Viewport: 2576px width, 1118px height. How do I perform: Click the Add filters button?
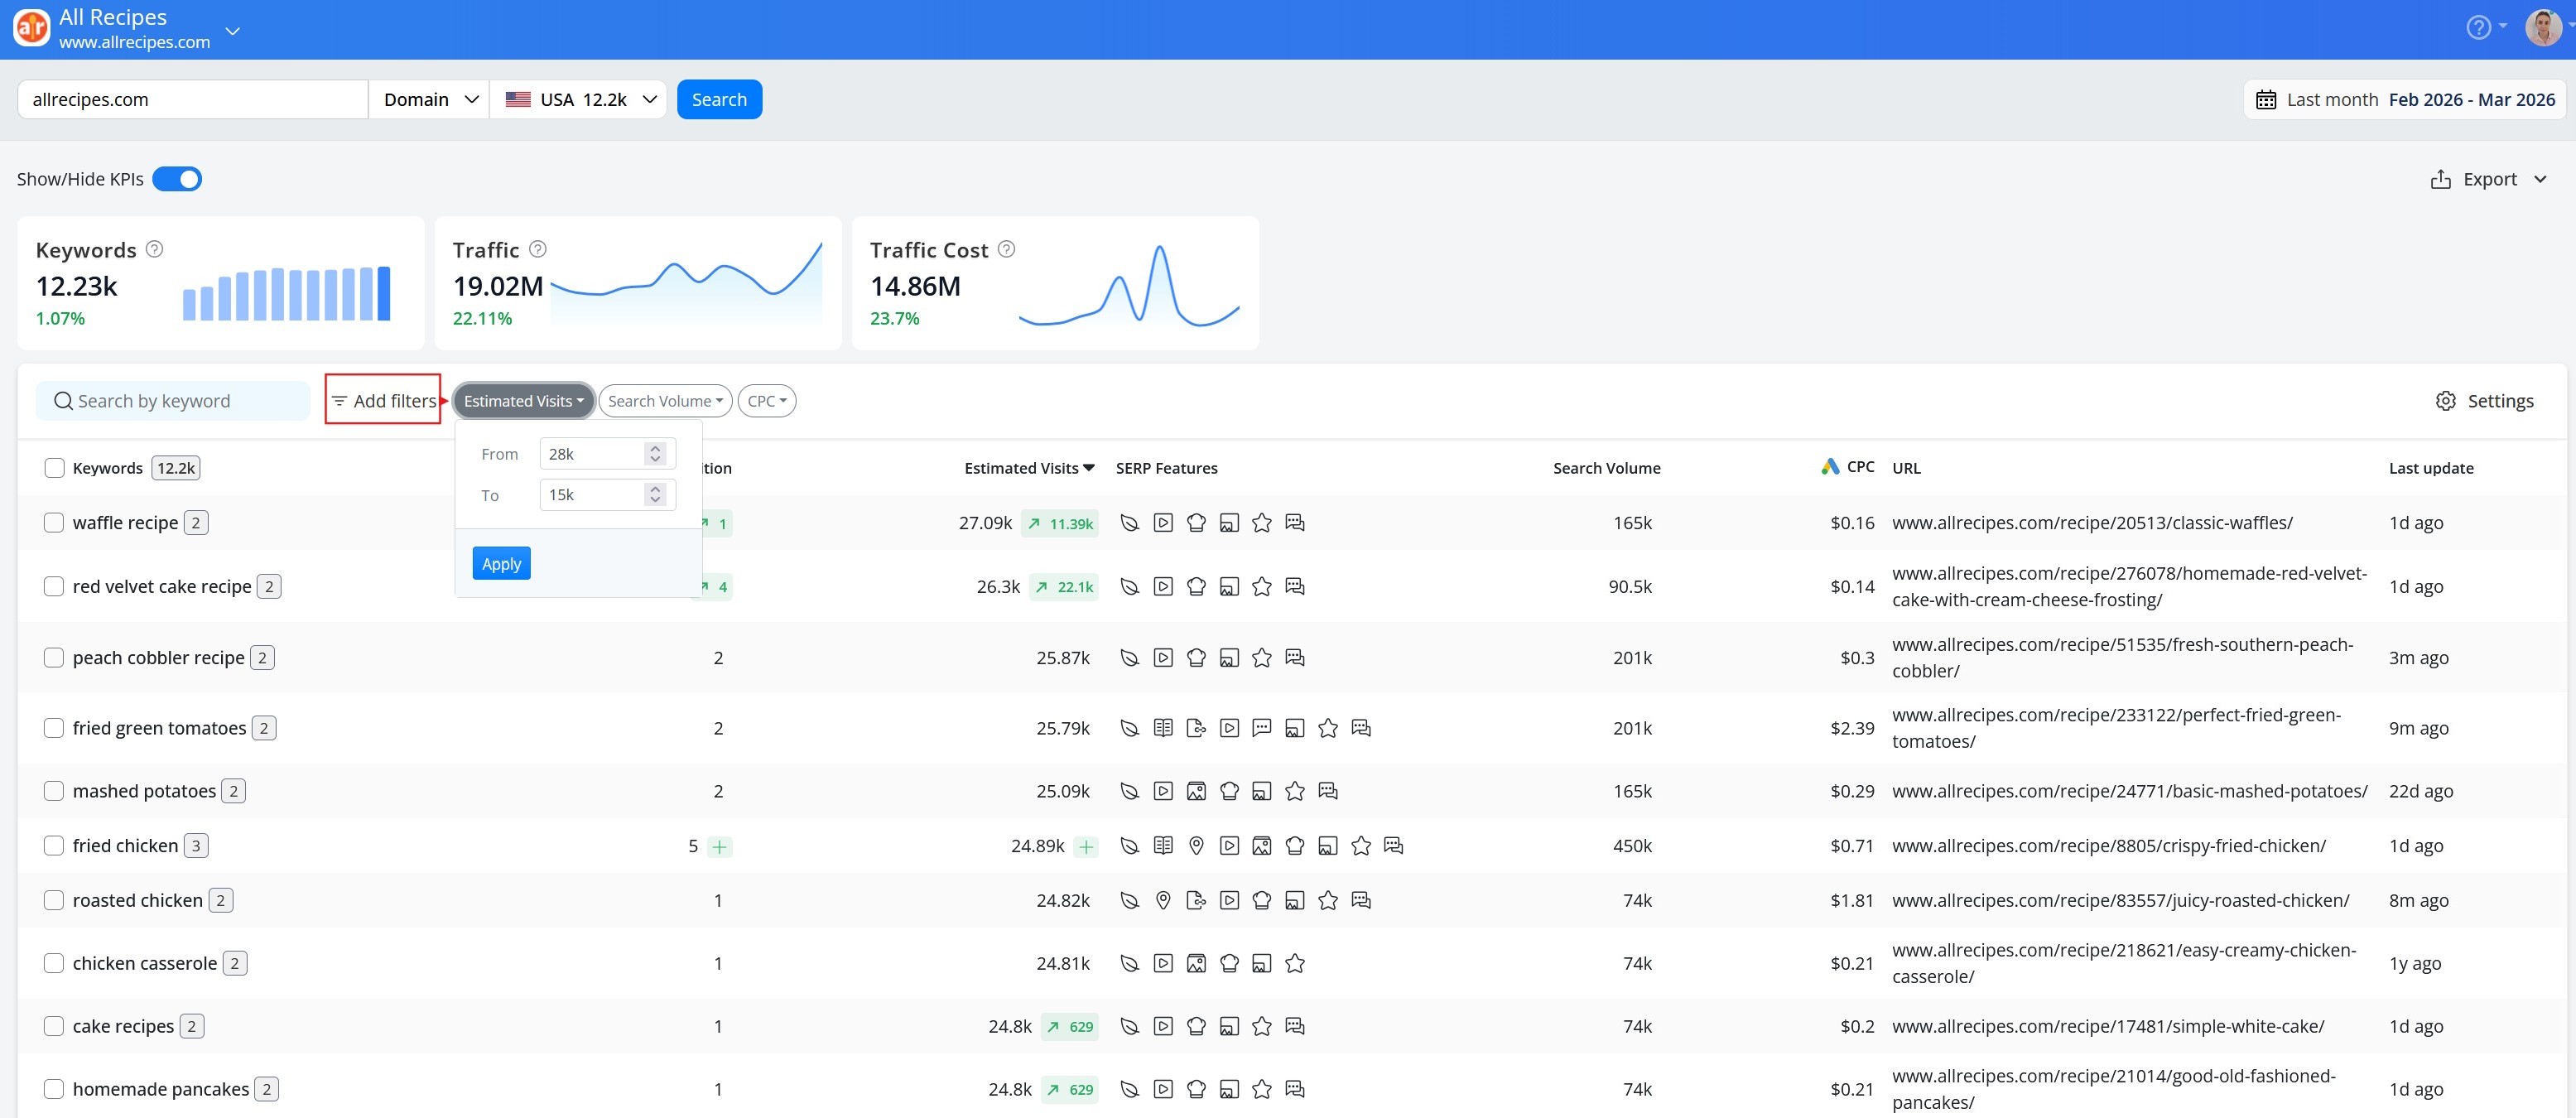[x=383, y=400]
